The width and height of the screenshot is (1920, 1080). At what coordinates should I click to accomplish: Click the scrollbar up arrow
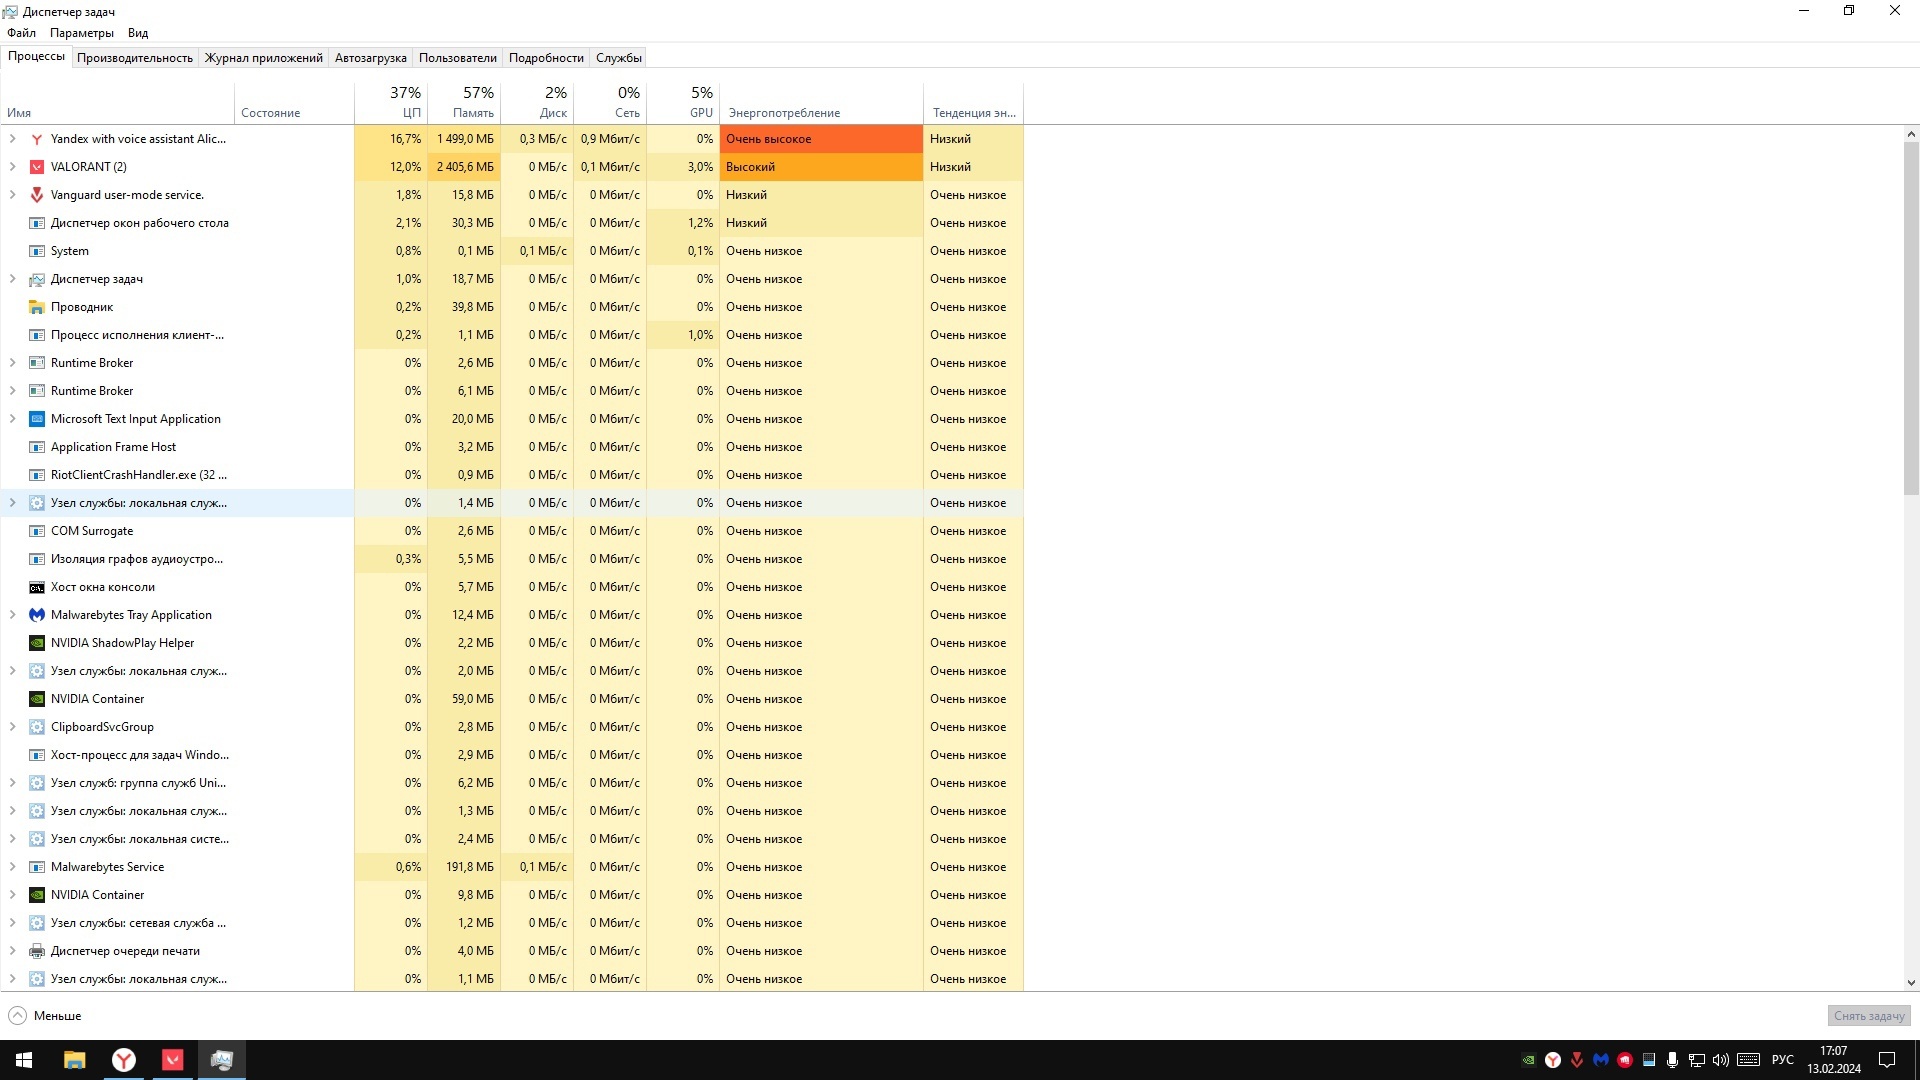click(1911, 134)
